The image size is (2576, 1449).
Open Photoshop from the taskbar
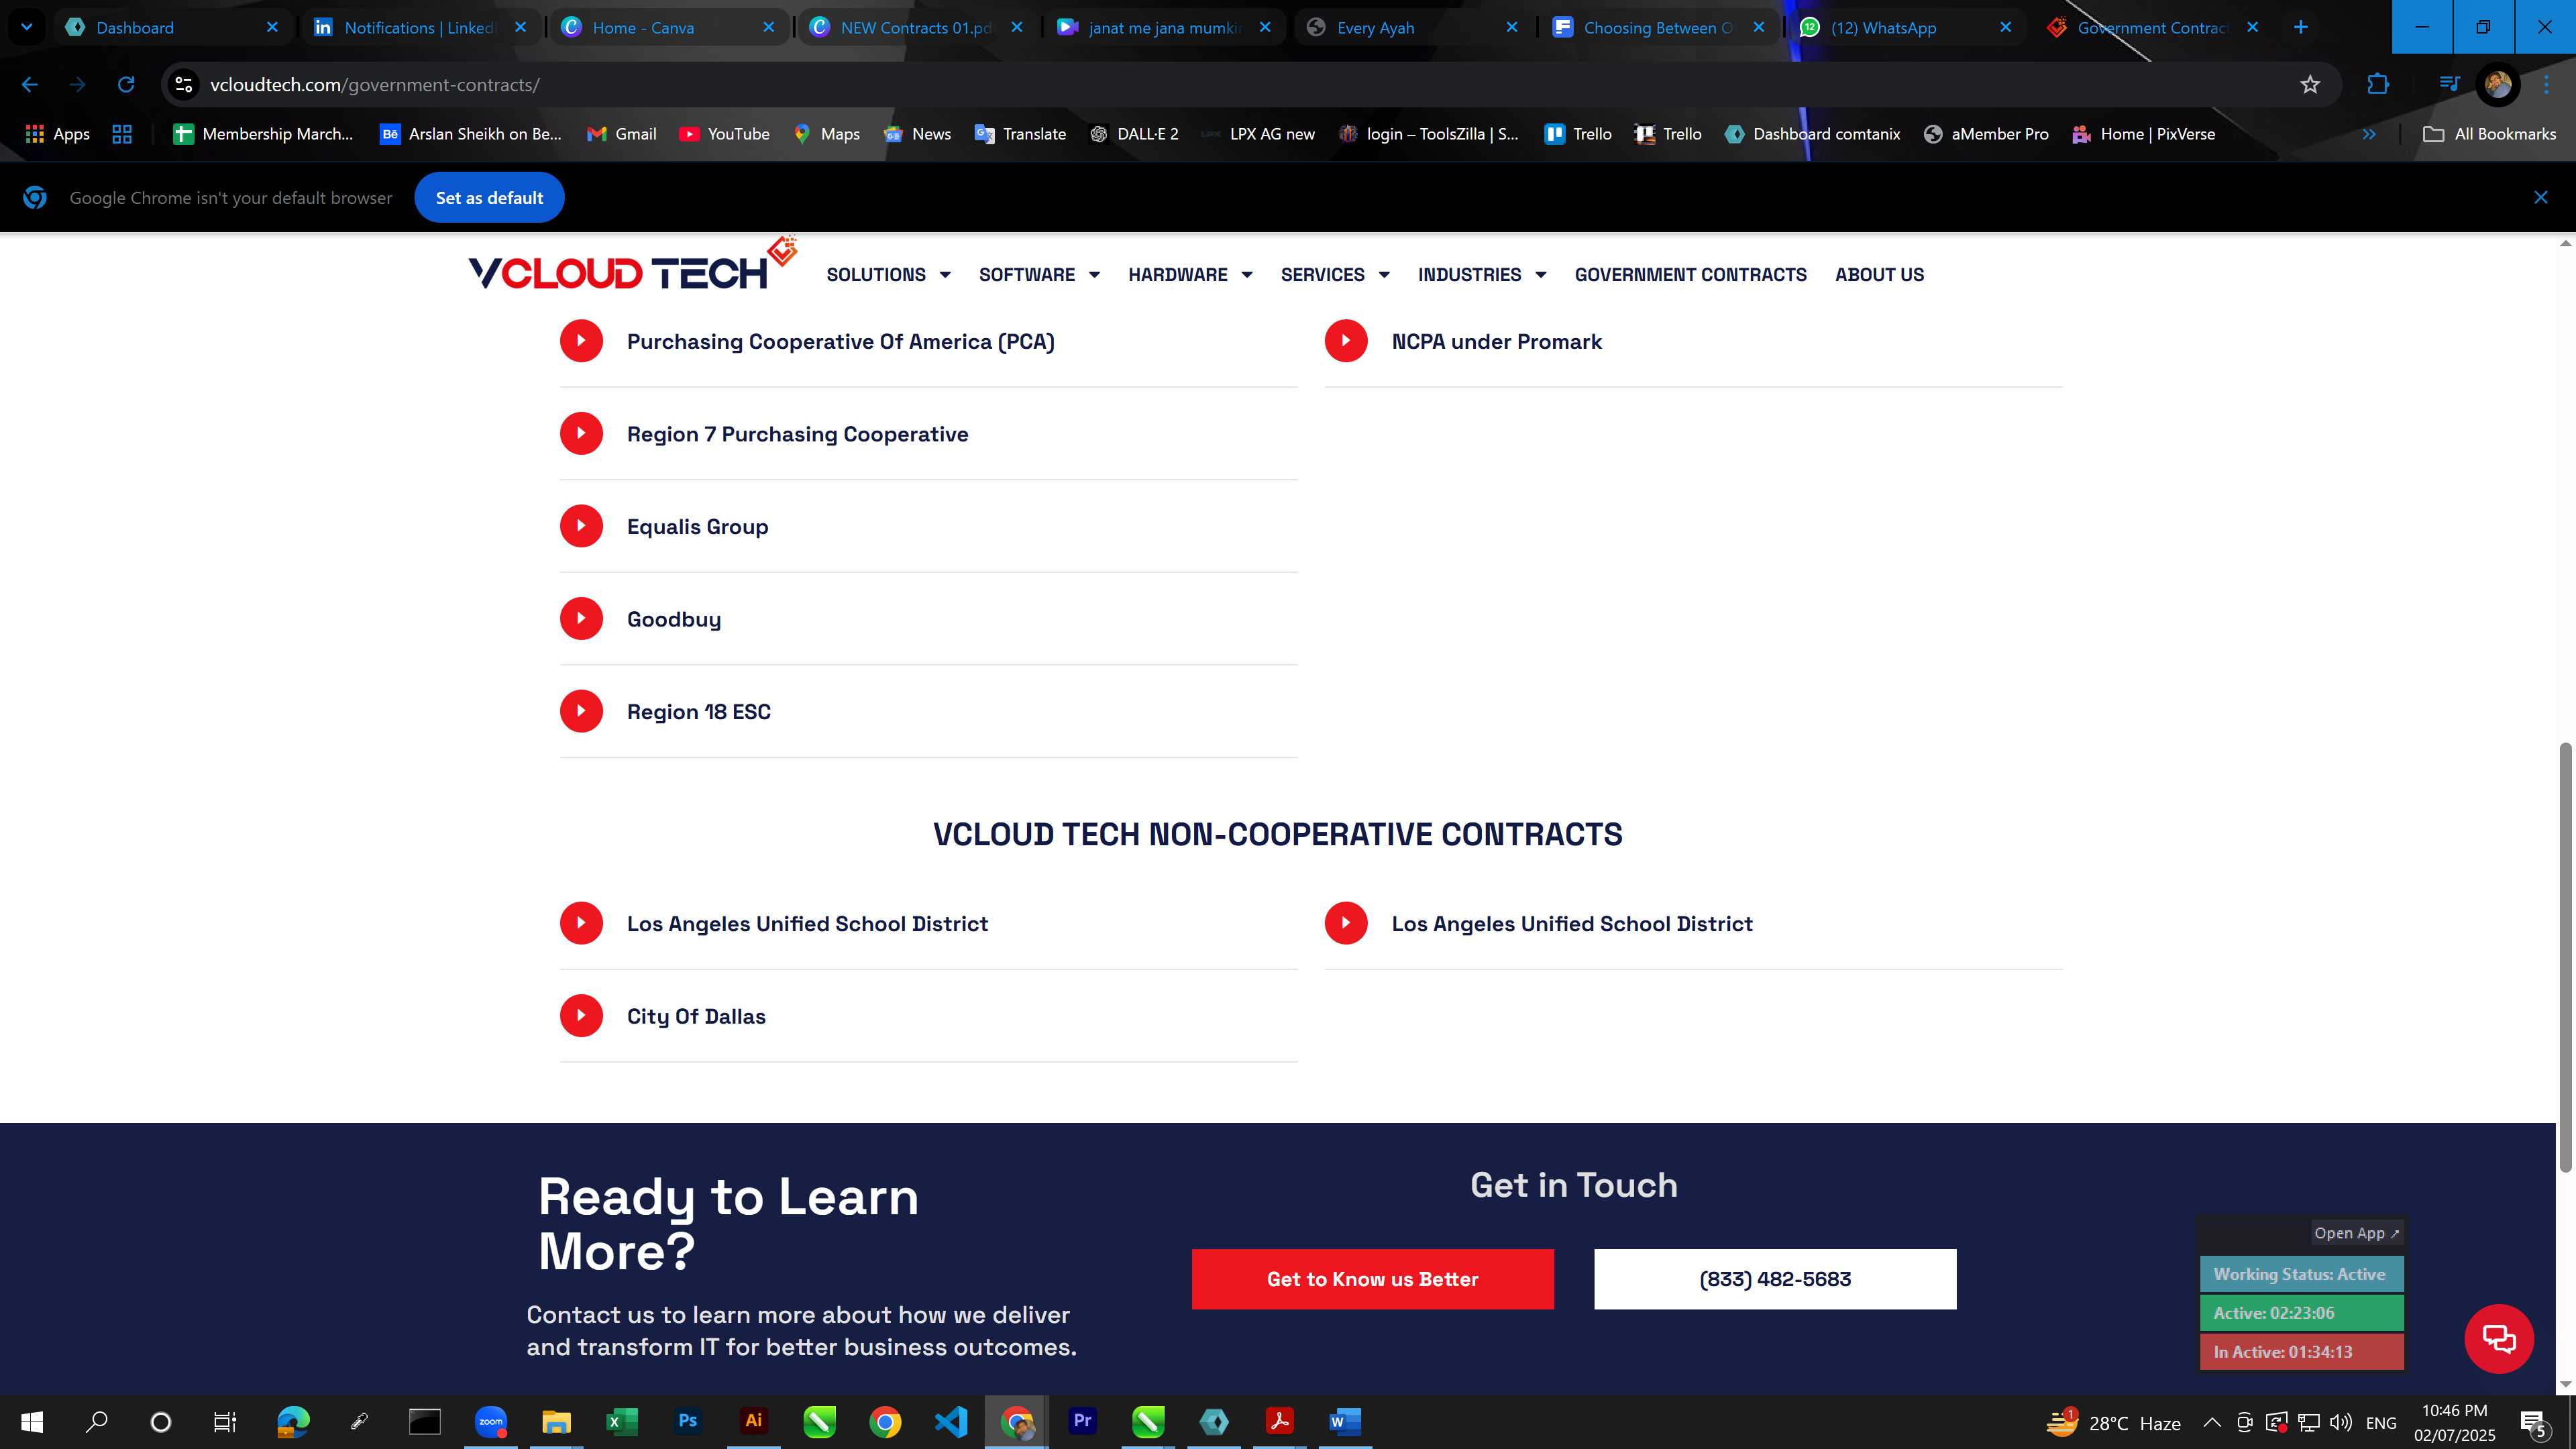click(687, 1421)
